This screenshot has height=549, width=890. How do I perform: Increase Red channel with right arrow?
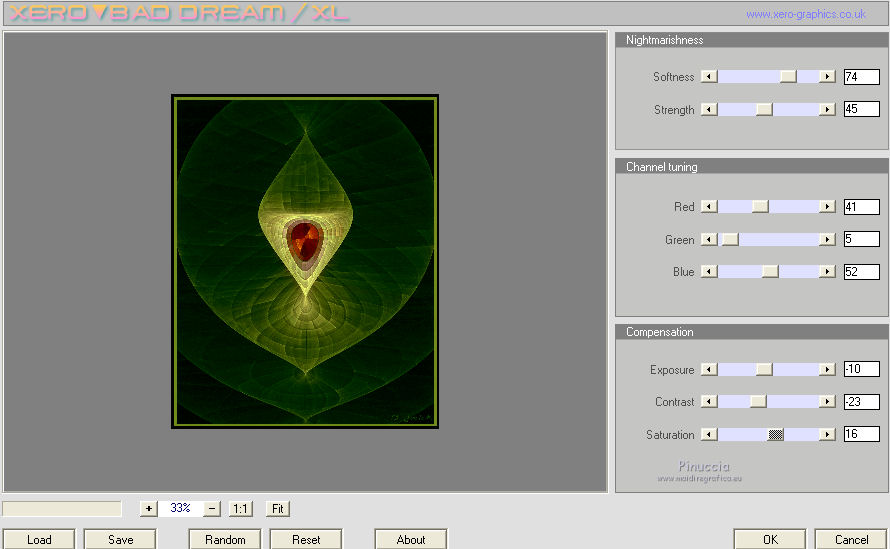point(827,207)
